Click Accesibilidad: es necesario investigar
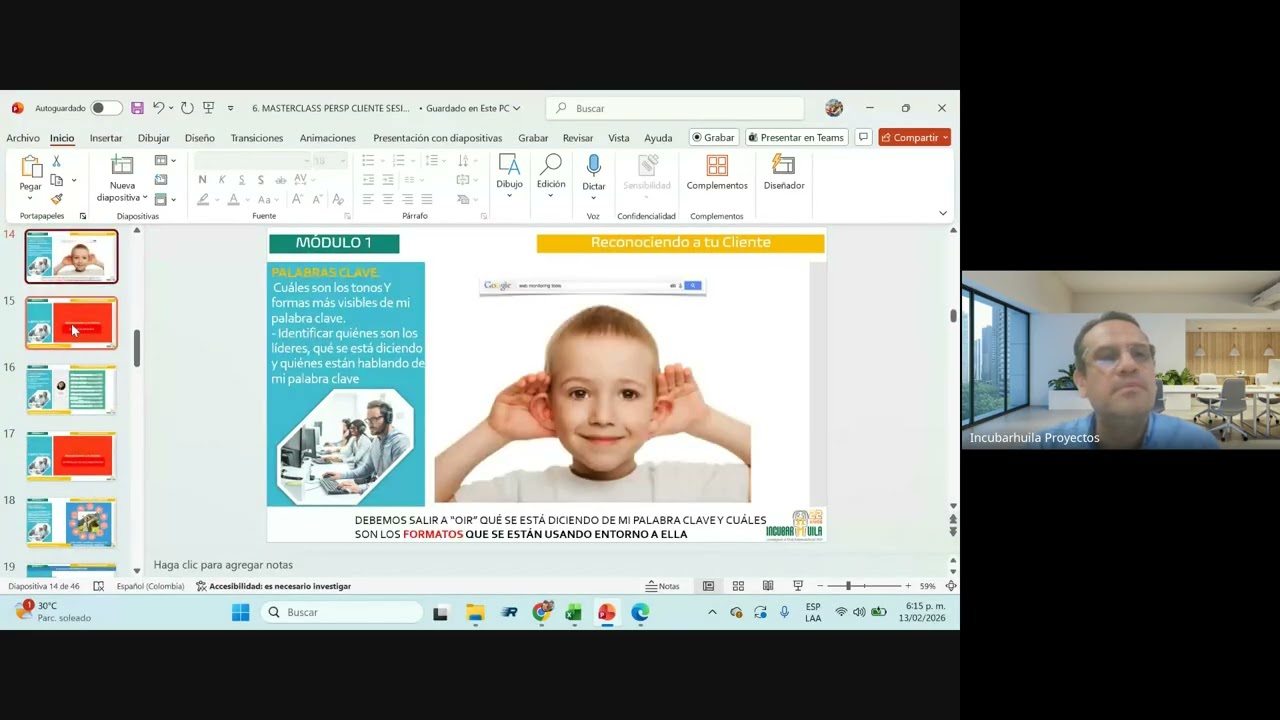1280x720 pixels. pos(274,586)
